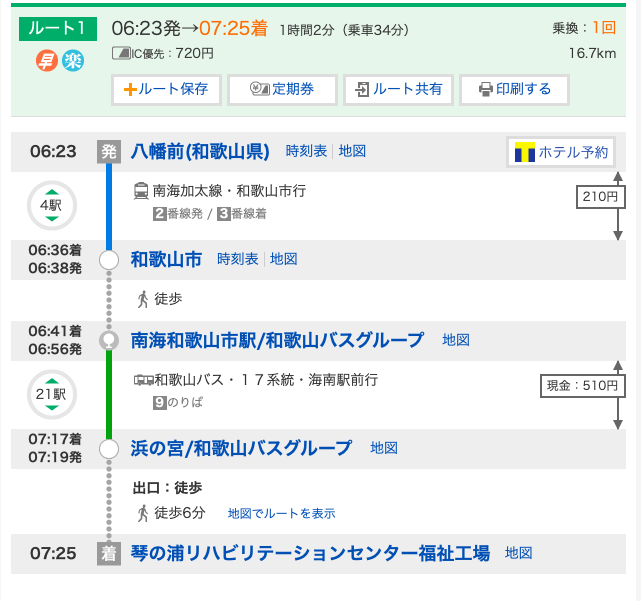Open the ホテル予約 hotel booking button
641x601 pixels.
[561, 152]
